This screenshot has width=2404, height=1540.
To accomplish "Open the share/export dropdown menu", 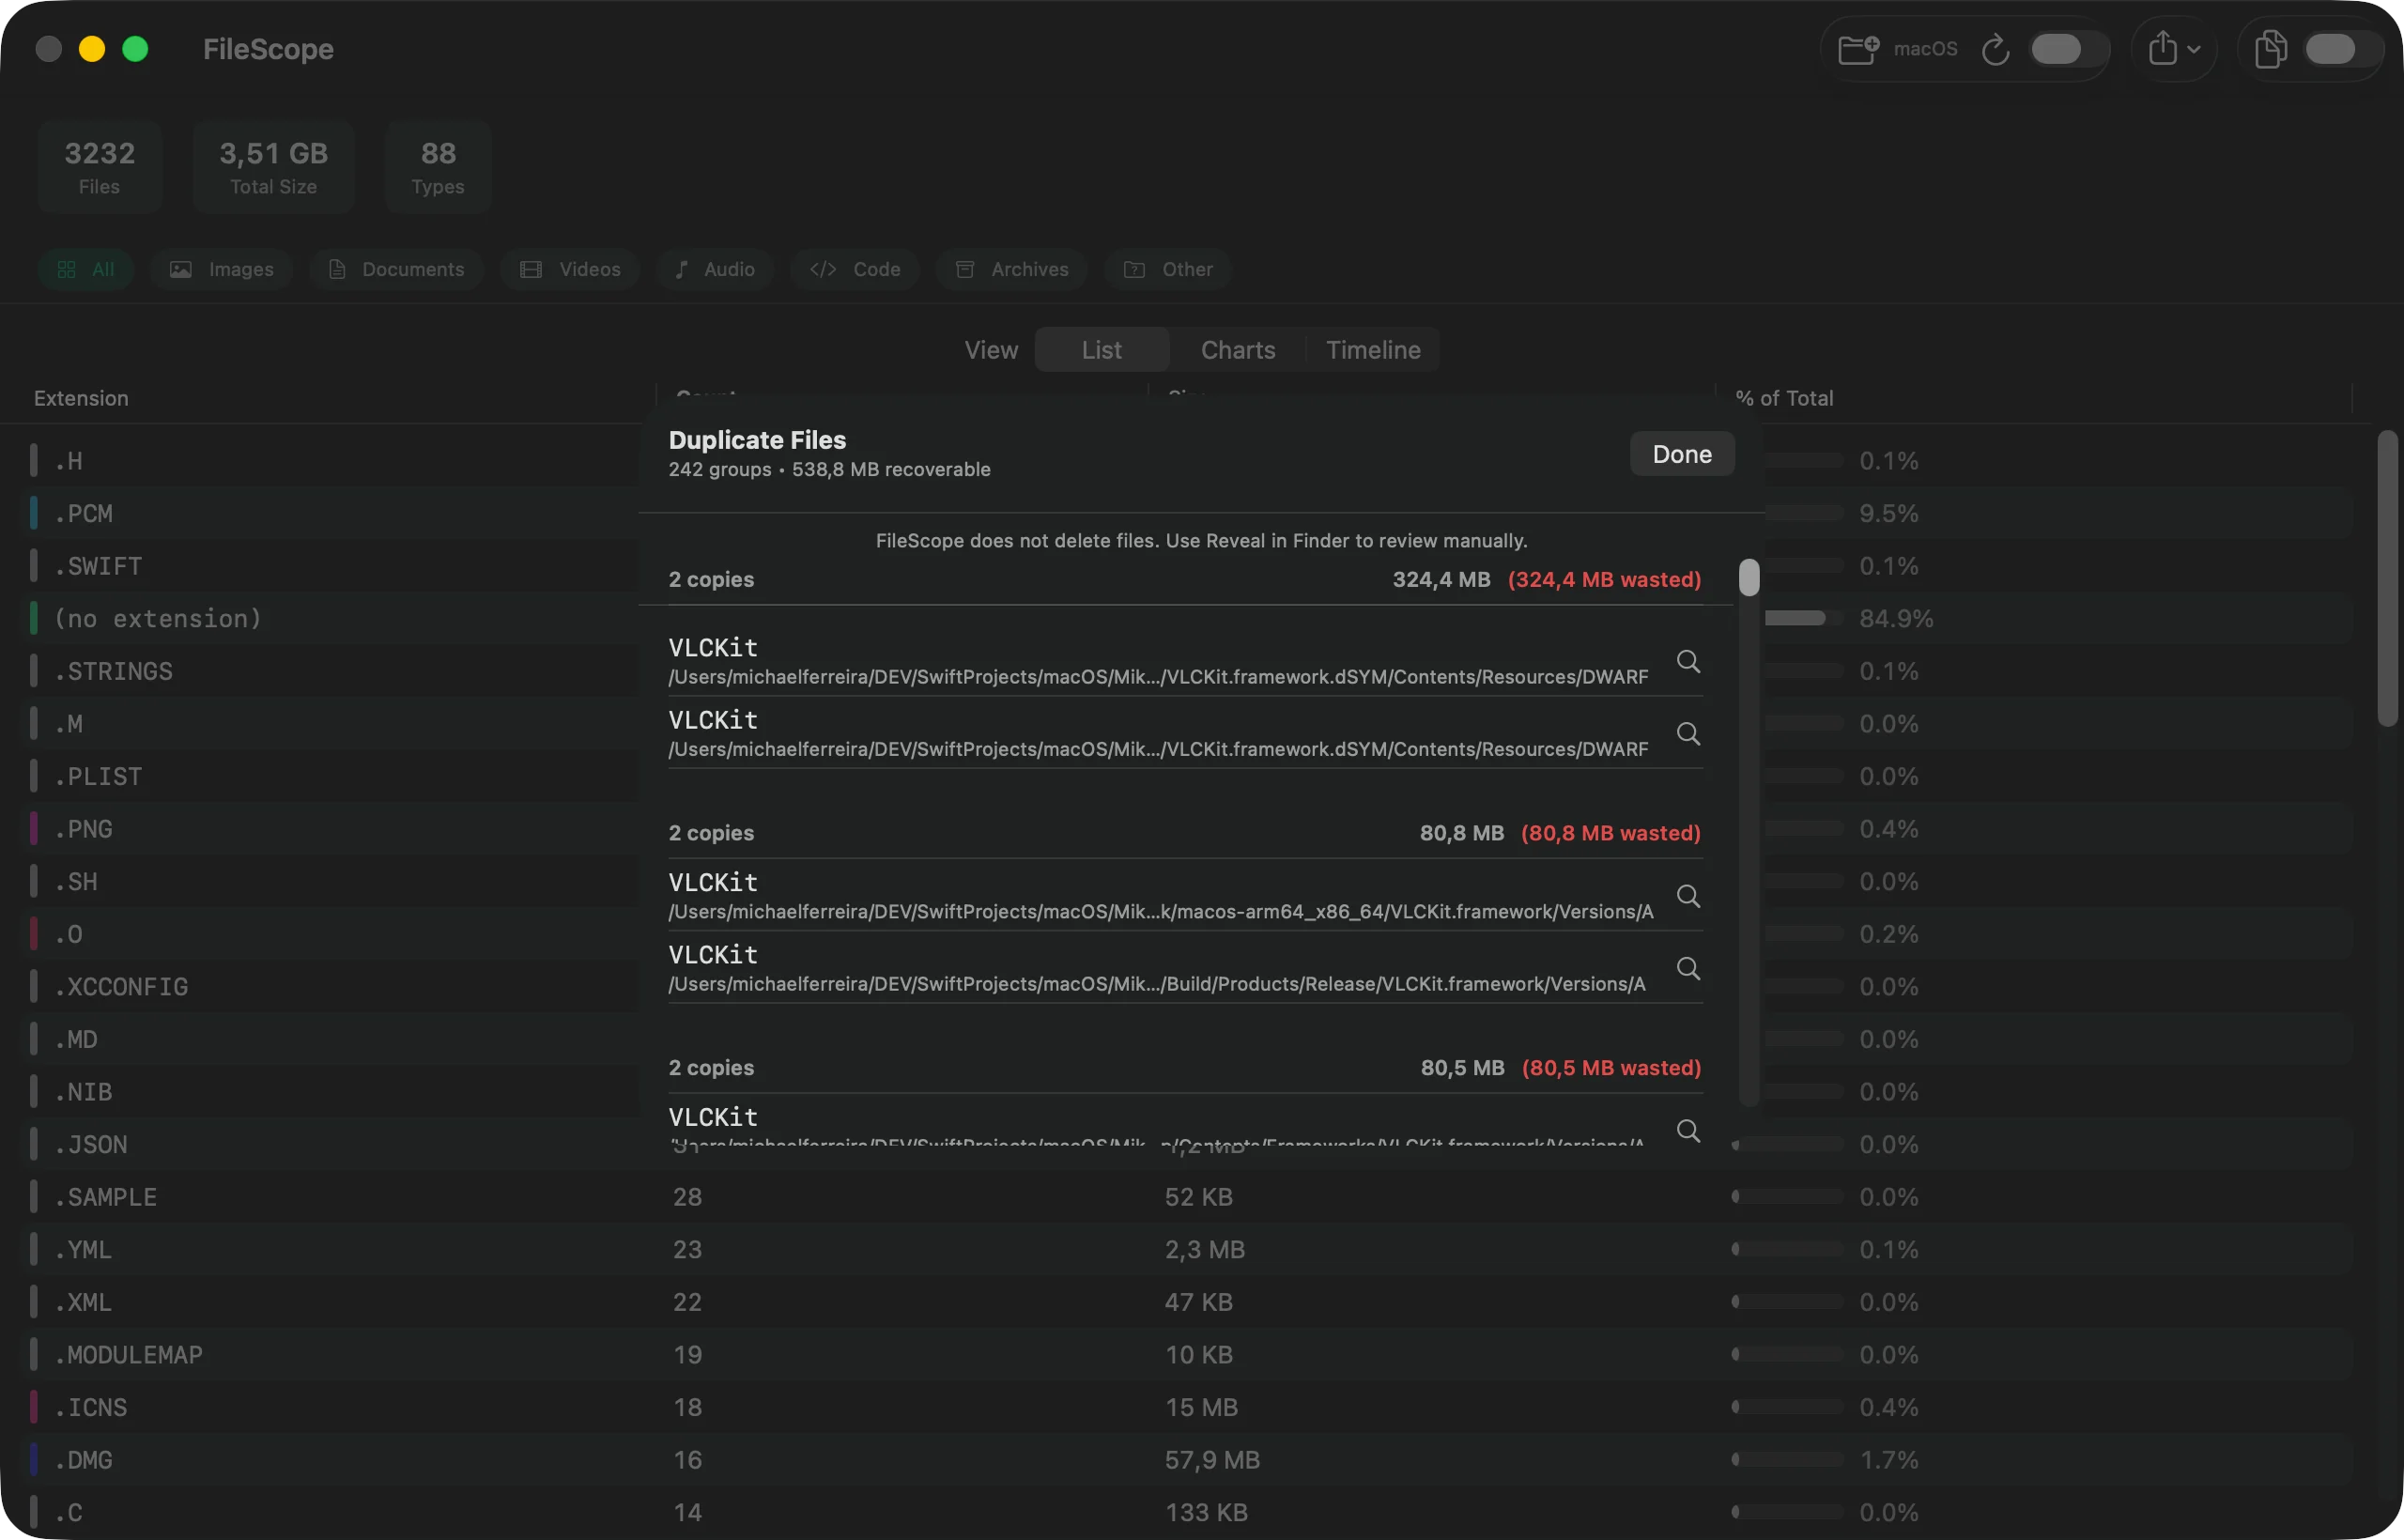I will (2174, 49).
